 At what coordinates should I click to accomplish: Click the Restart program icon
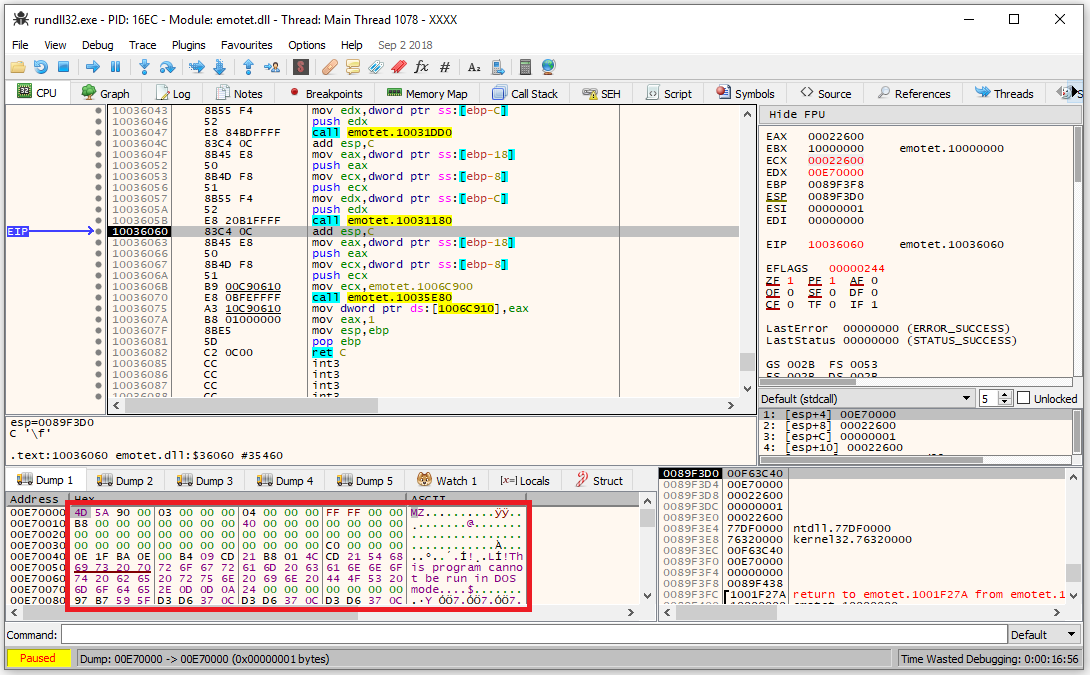pos(40,67)
